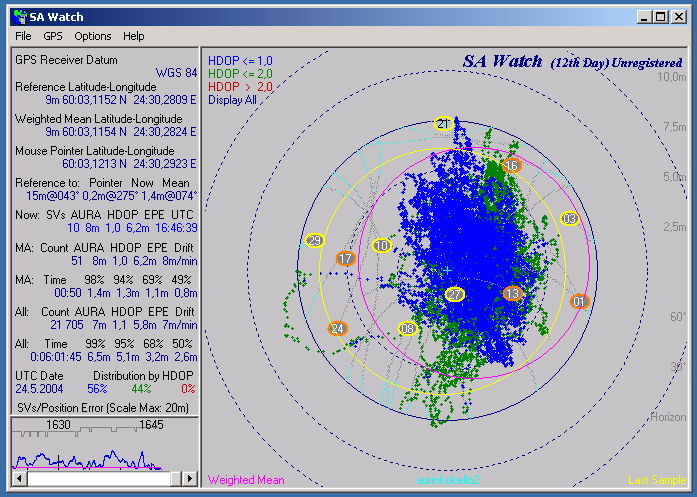Open the Options menu
697x497 pixels.
click(92, 36)
